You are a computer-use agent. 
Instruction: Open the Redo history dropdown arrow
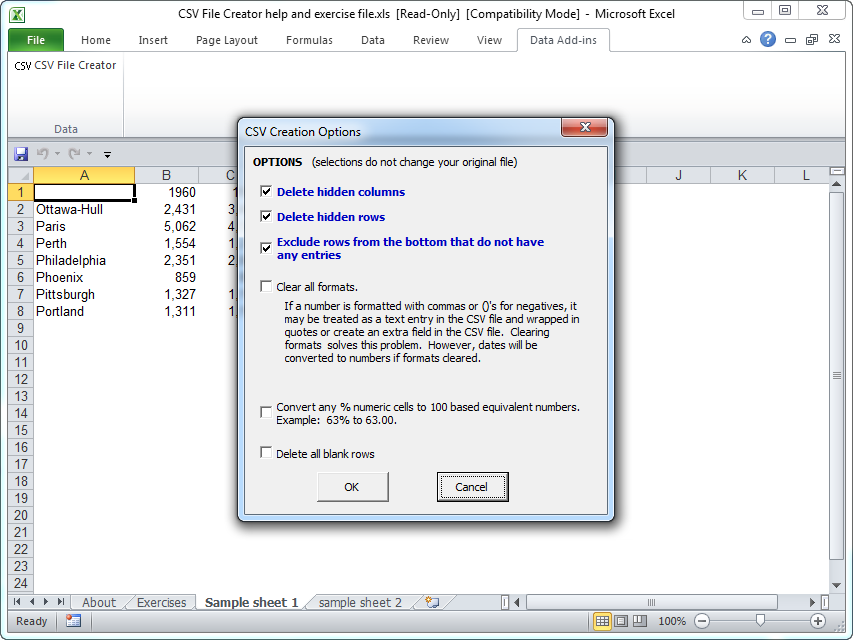pyautogui.click(x=90, y=154)
